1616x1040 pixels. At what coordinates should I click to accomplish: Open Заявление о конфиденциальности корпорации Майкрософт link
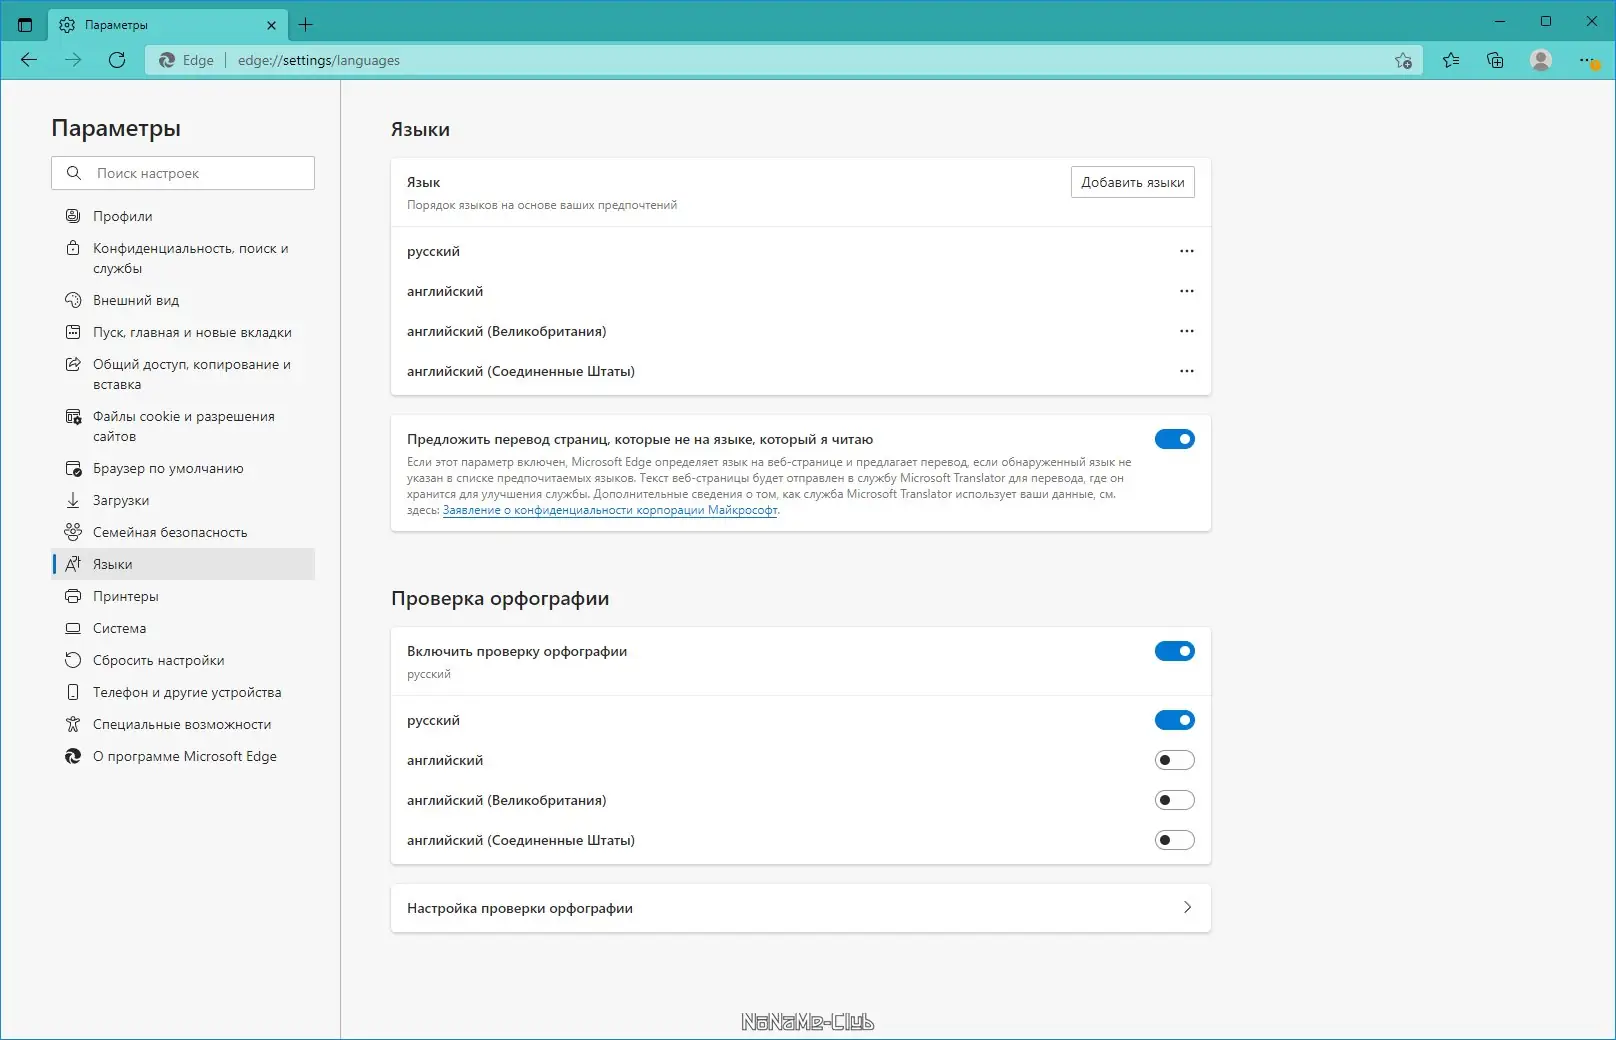click(610, 510)
